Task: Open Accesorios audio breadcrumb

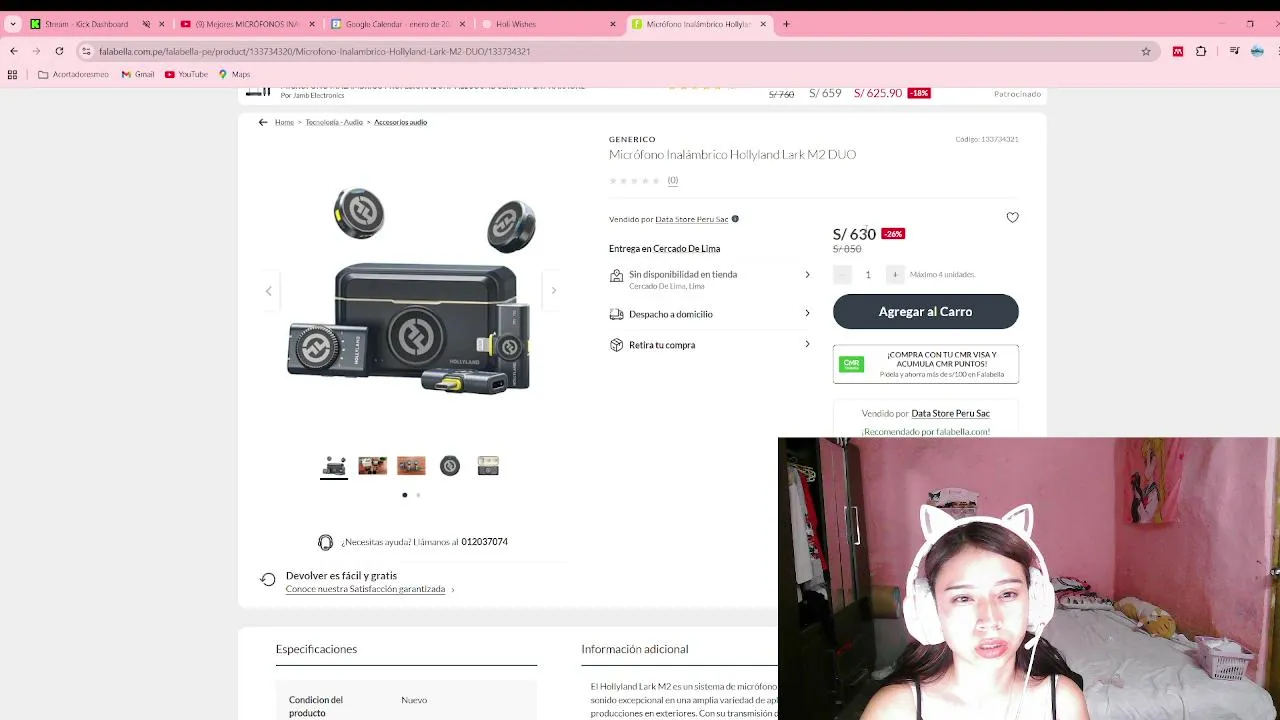Action: click(400, 122)
